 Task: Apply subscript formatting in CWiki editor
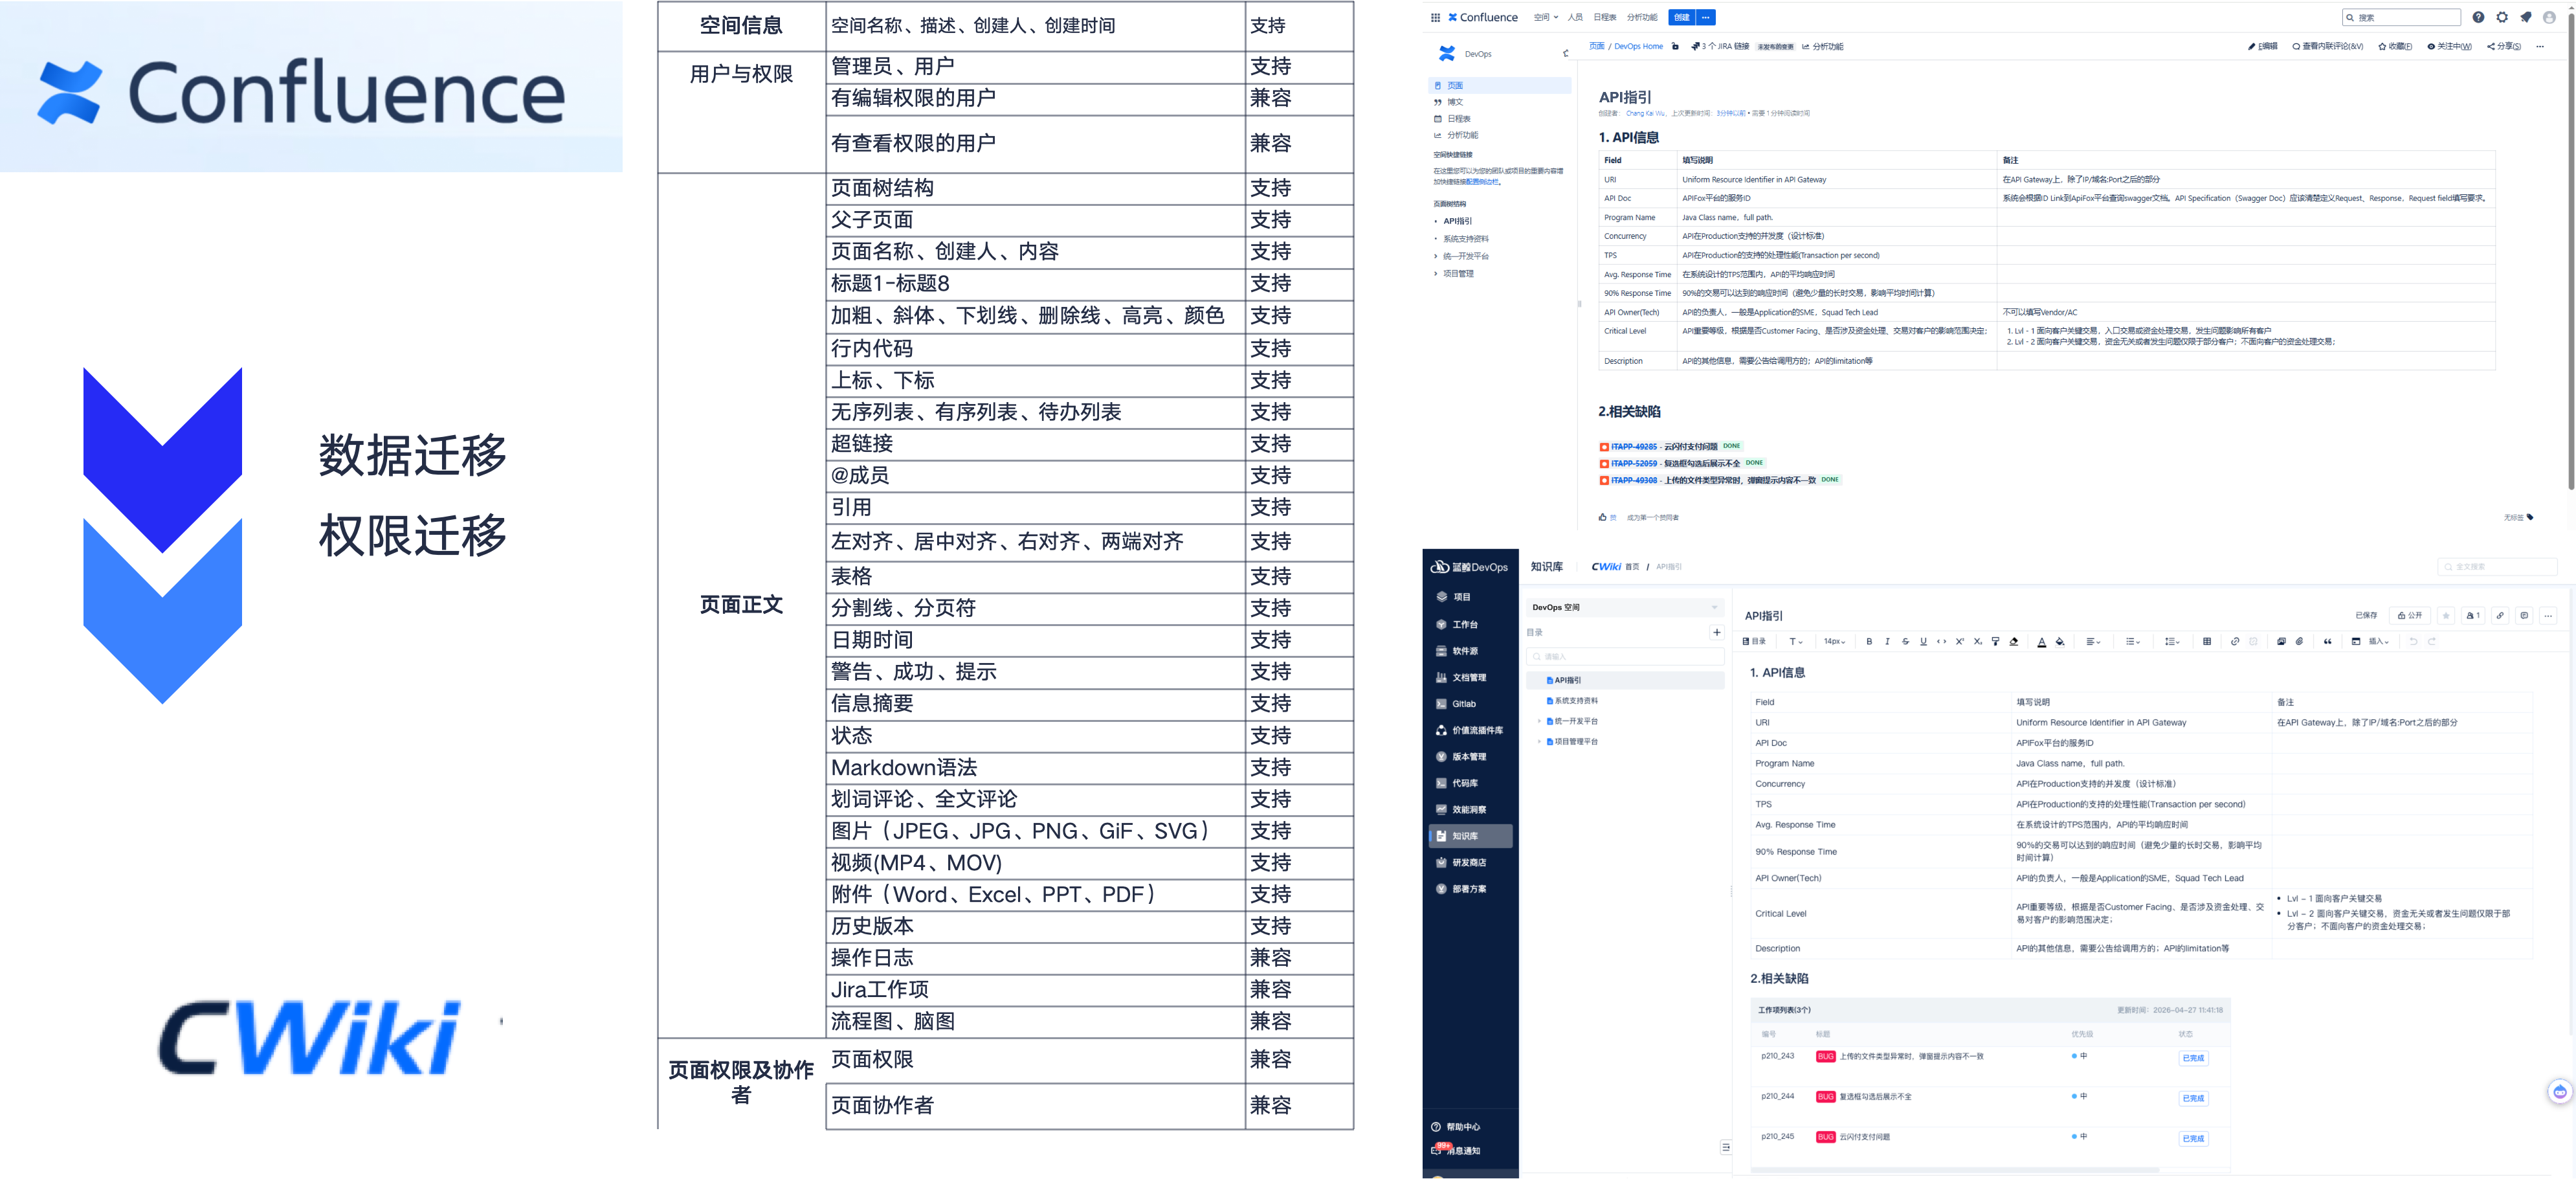[1977, 641]
